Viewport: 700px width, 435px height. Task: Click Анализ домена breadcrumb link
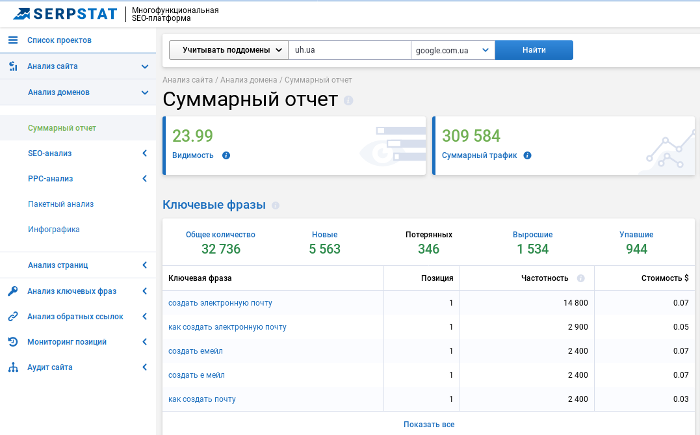click(249, 80)
